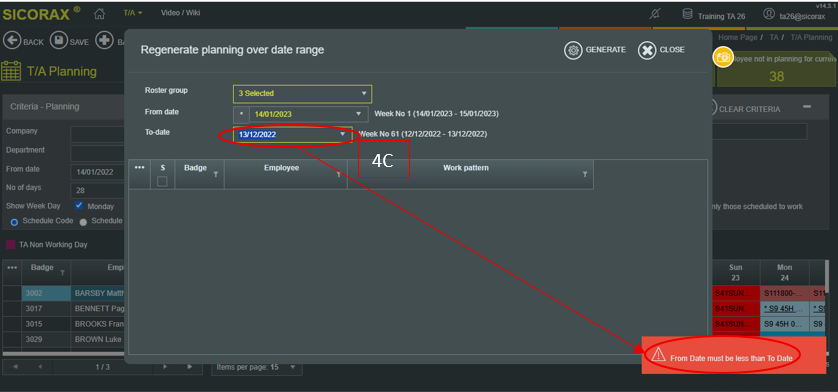This screenshot has height=392, width=838.
Task: Click the BACK arrow icon
Action: (12, 41)
